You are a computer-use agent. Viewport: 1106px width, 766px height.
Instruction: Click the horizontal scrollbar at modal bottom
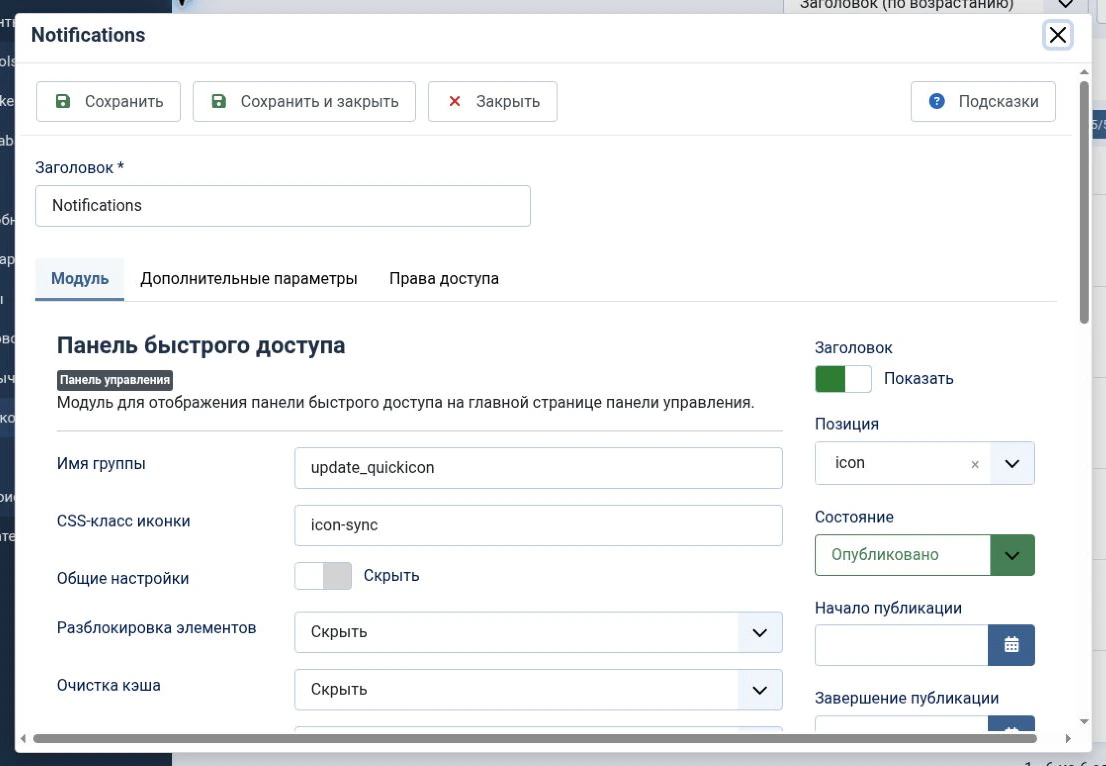point(535,738)
